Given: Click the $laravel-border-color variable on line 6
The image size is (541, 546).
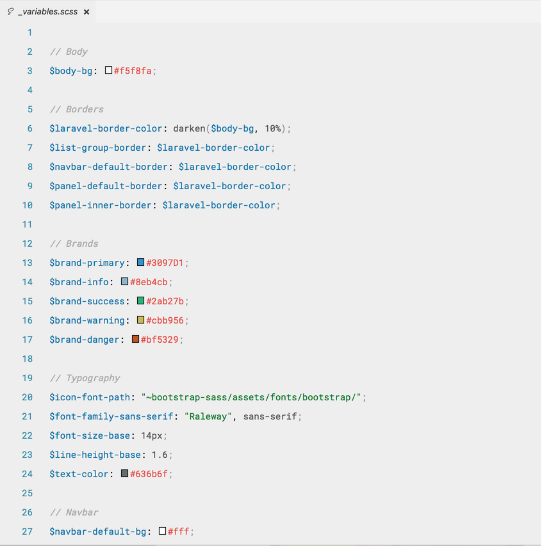Looking at the screenshot, I should click(105, 128).
